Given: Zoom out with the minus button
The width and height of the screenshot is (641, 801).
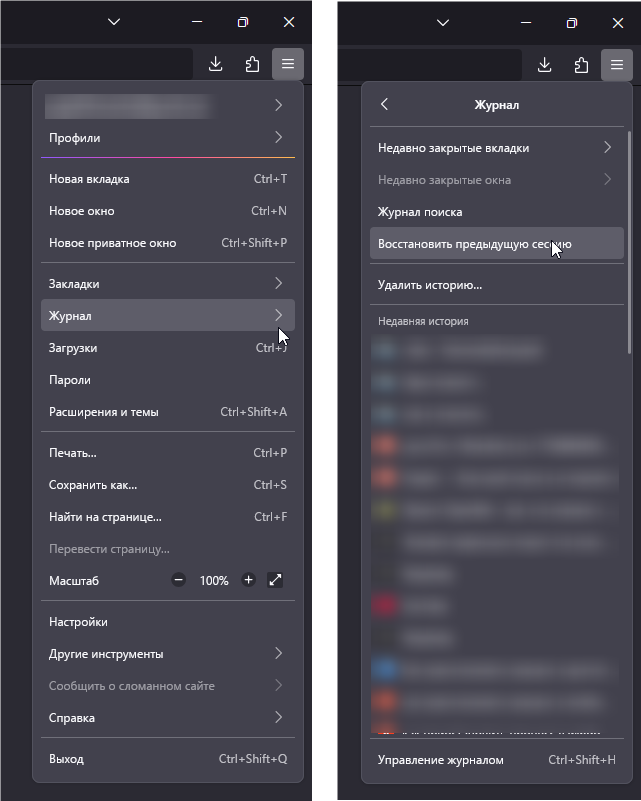Looking at the screenshot, I should [178, 580].
